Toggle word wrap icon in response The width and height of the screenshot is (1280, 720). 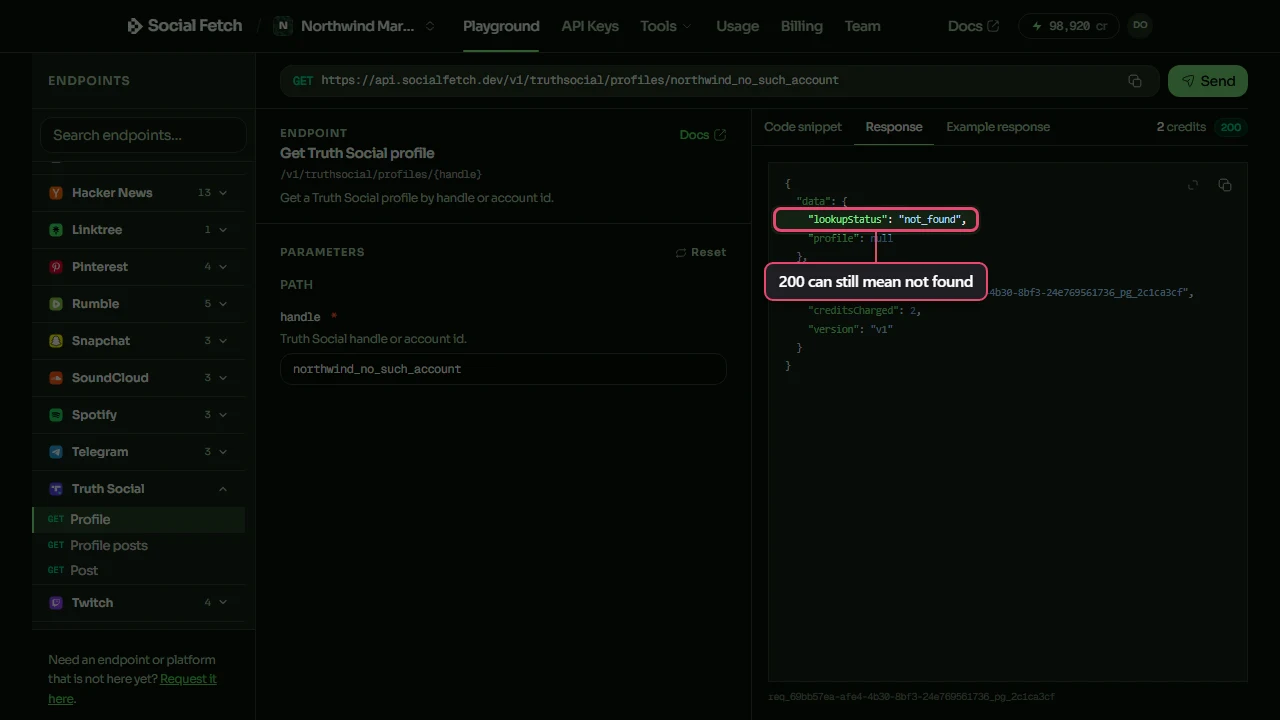coord(1193,185)
